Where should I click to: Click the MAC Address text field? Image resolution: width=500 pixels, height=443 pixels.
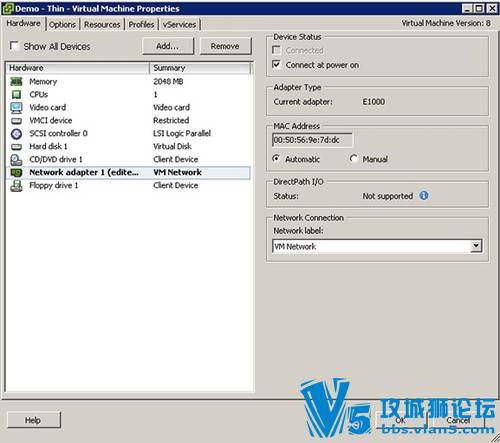click(312, 140)
